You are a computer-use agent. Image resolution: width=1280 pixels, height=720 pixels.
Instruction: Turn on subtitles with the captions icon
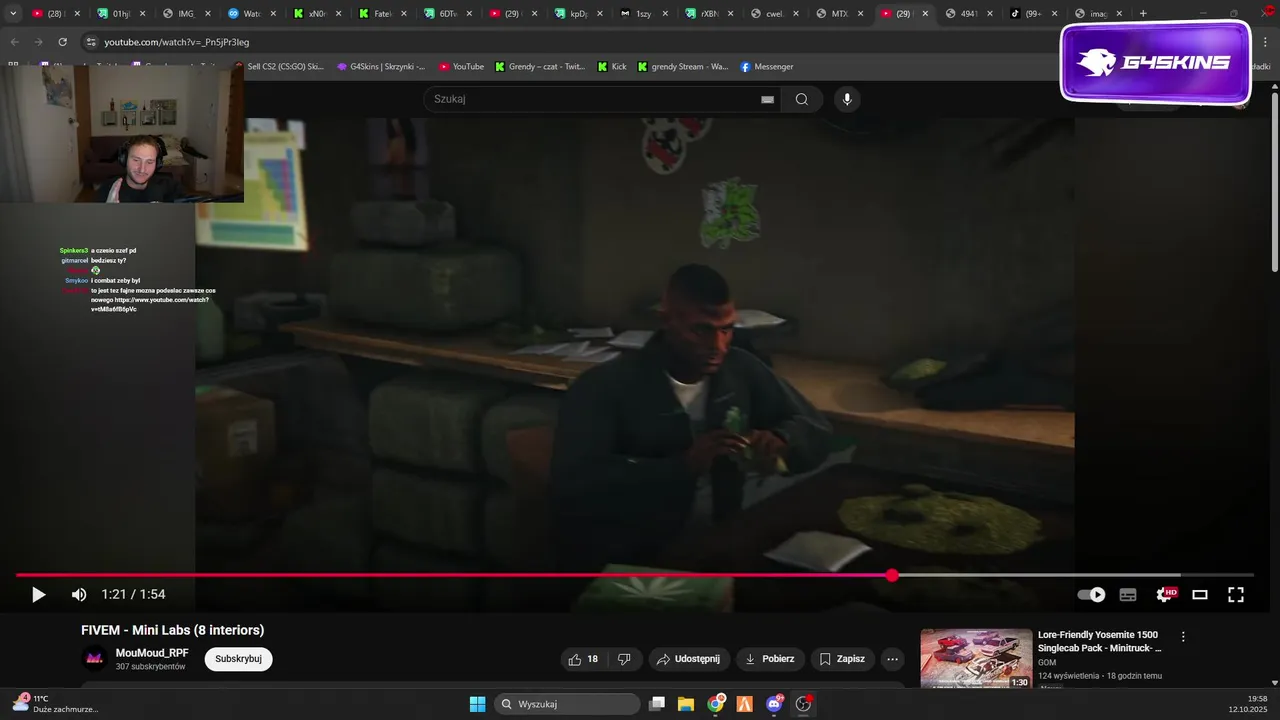[x=1128, y=595]
